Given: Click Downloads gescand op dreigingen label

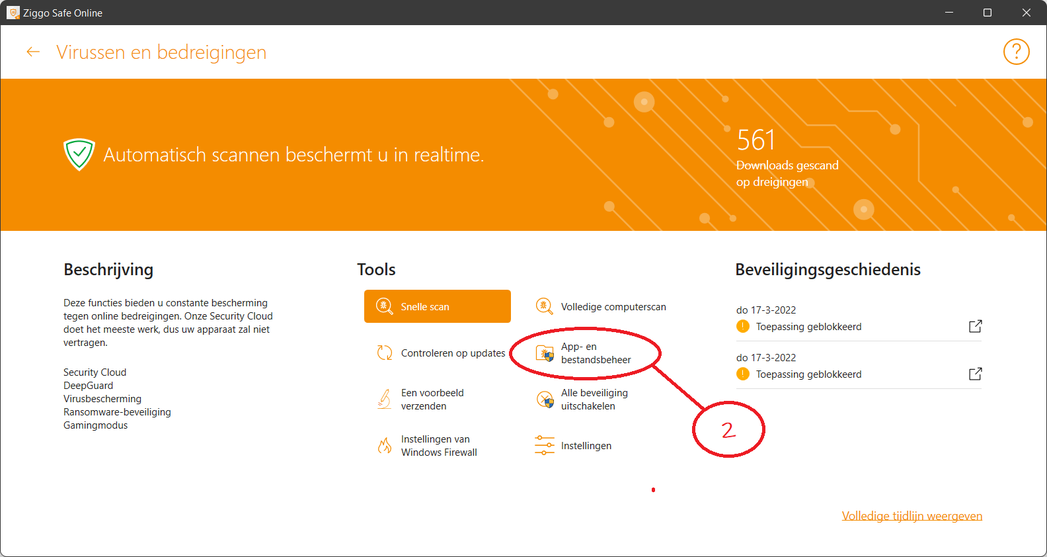Looking at the screenshot, I should pyautogui.click(x=787, y=173).
